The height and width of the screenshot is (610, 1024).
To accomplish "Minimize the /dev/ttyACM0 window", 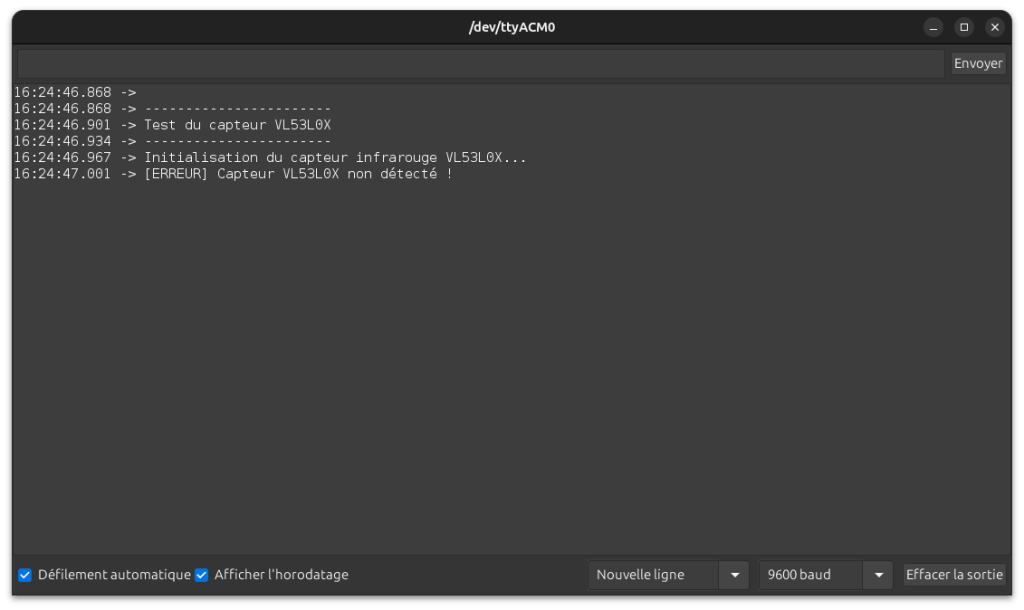I will click(933, 27).
